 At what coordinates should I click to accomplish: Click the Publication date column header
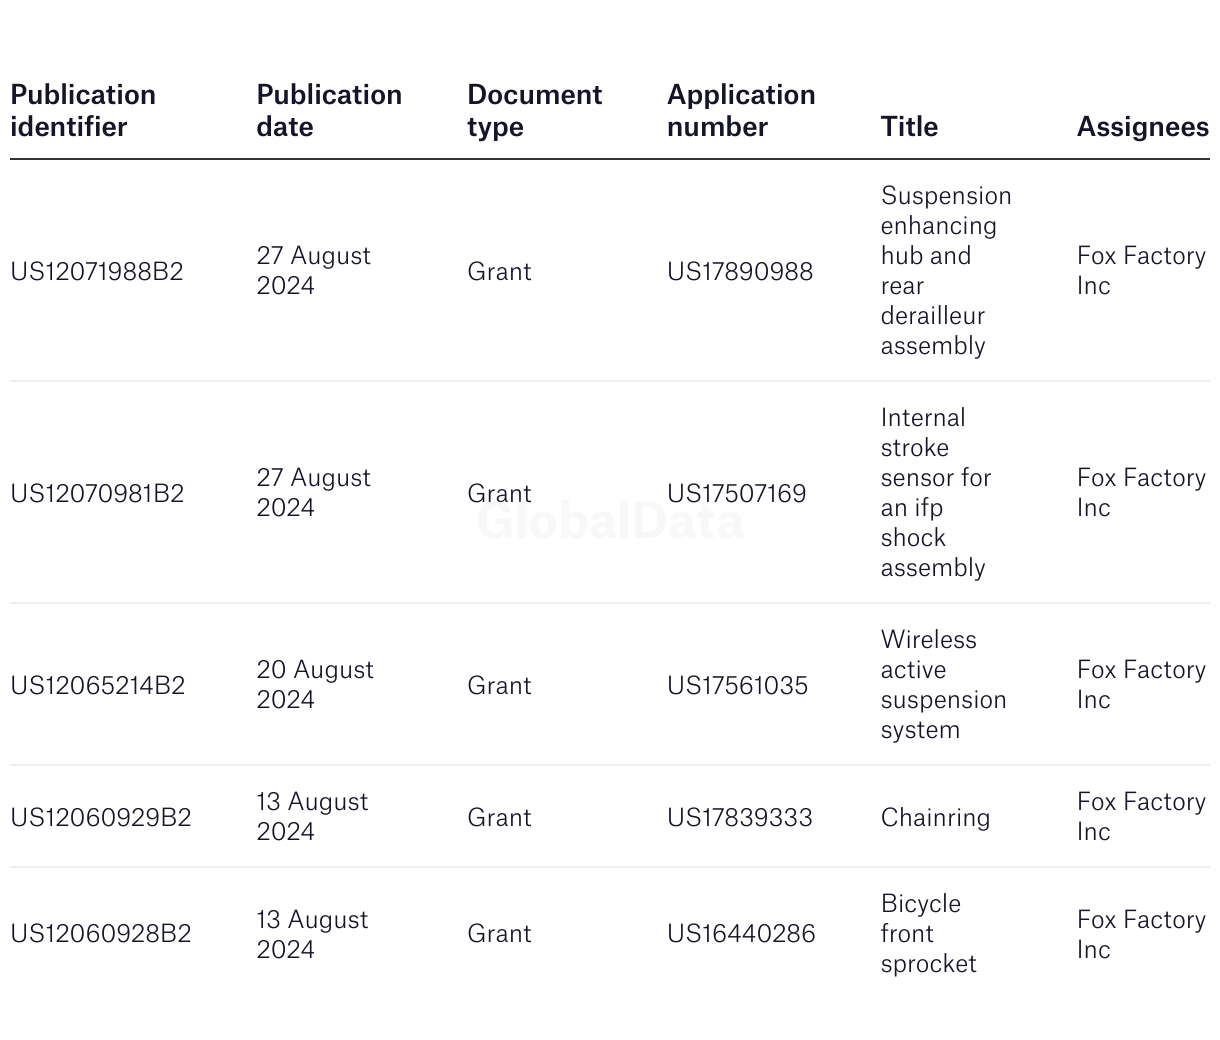tap(329, 111)
